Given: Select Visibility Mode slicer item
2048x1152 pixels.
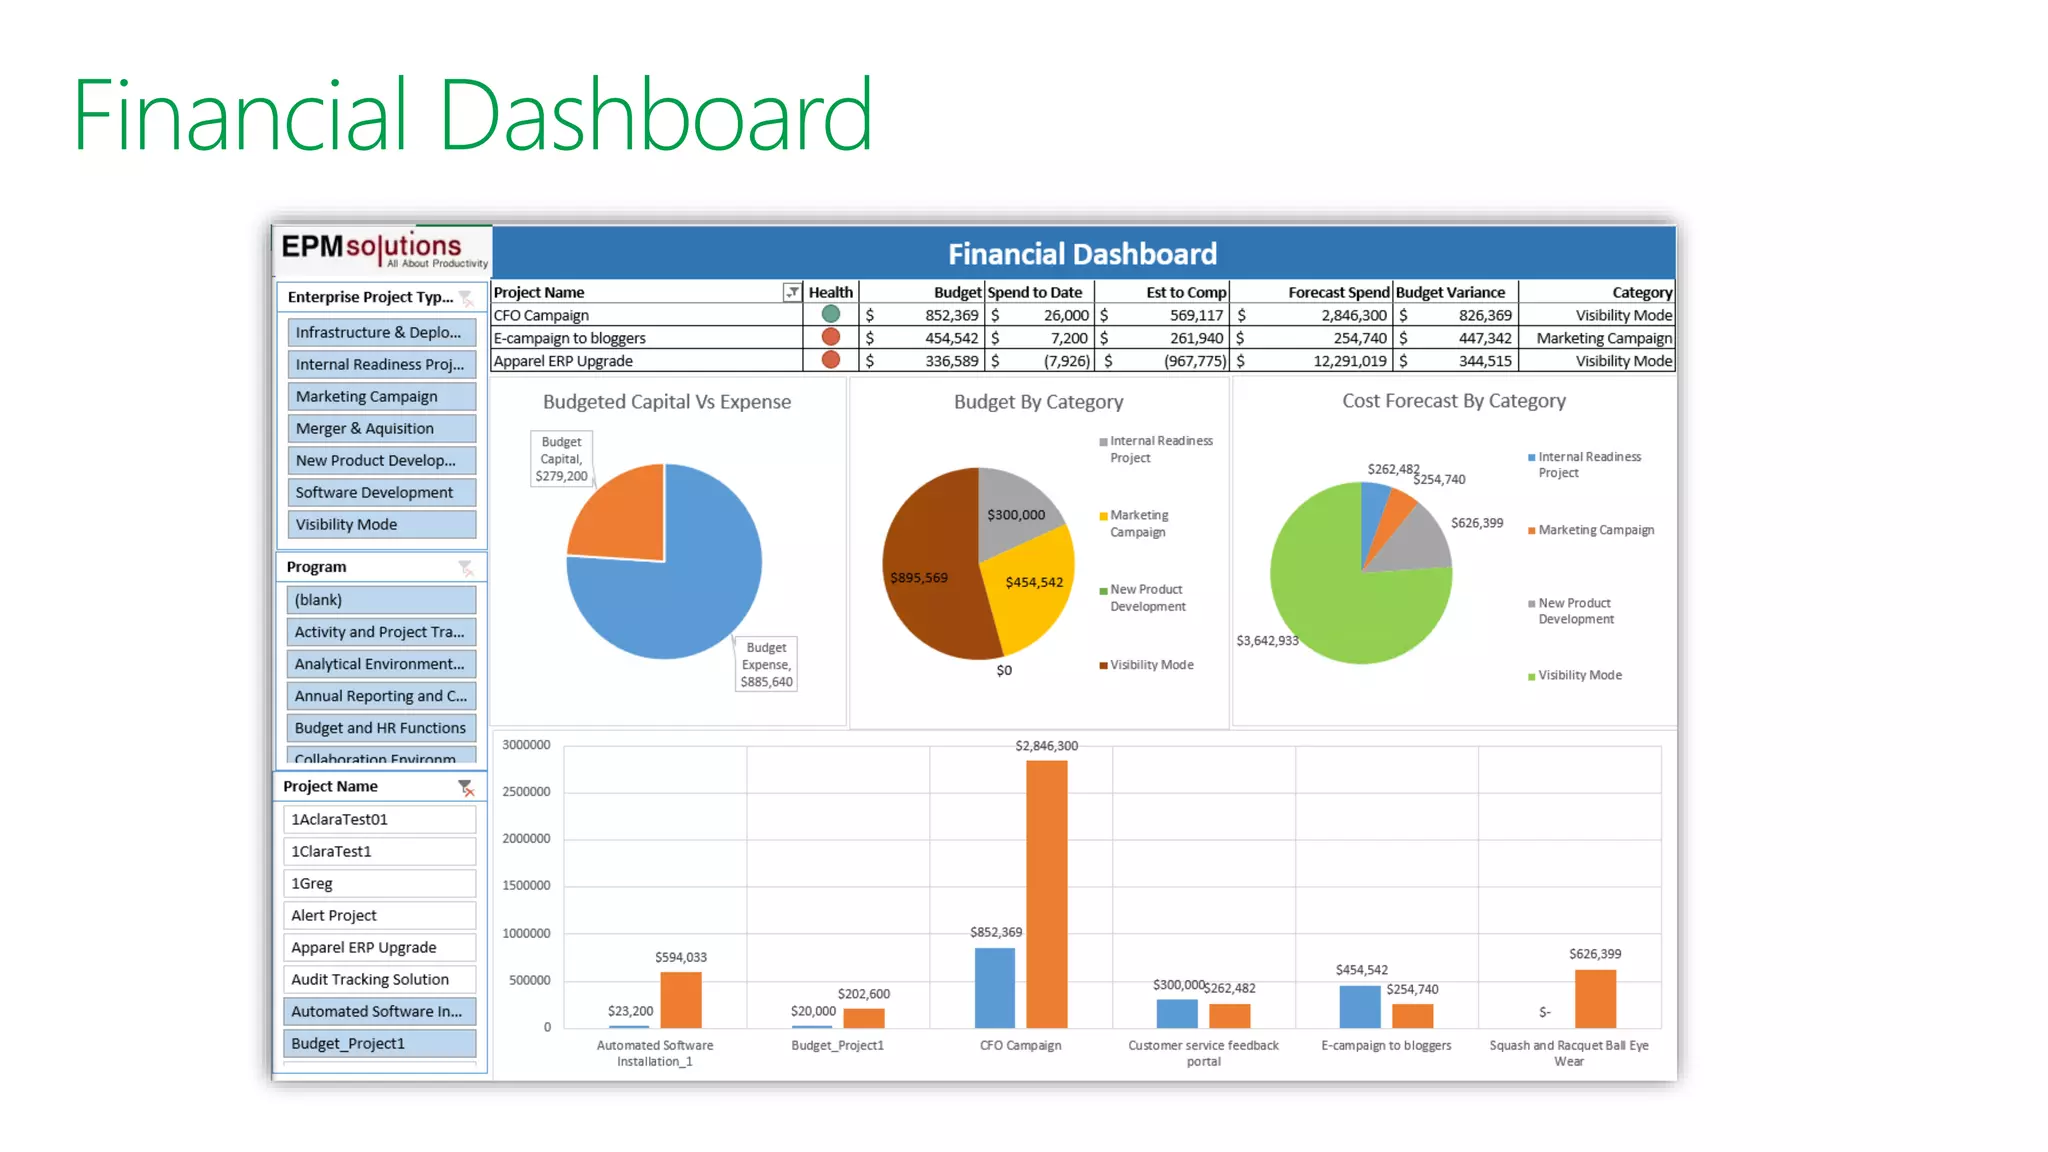Looking at the screenshot, I should (x=381, y=524).
